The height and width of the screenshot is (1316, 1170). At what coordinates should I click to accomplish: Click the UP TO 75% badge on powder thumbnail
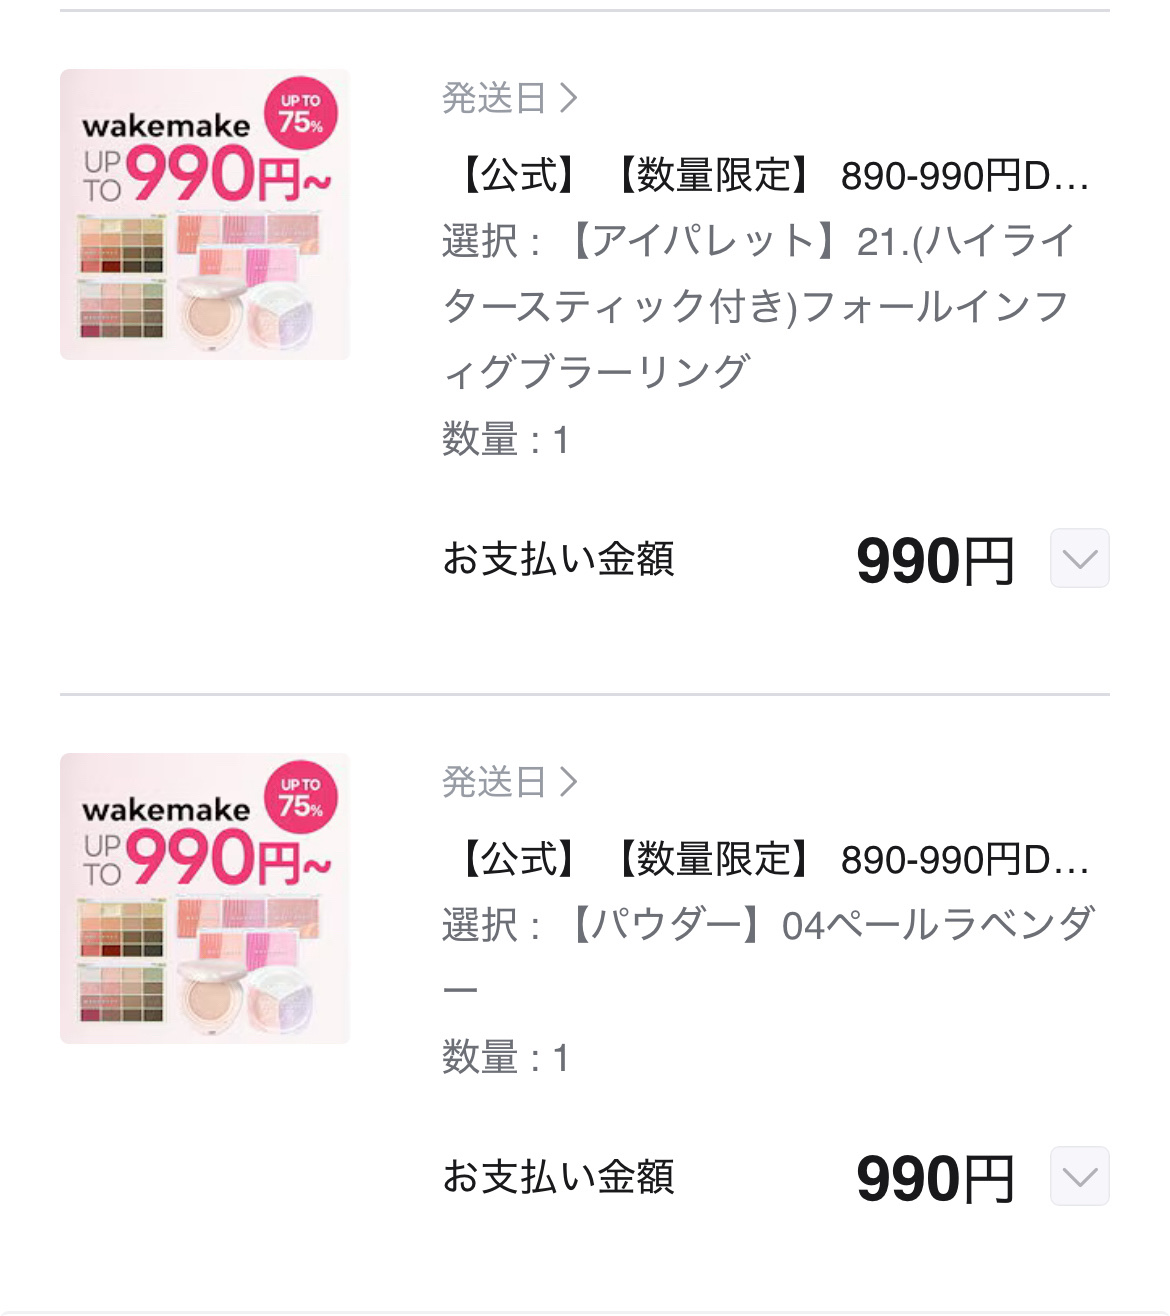pos(301,797)
